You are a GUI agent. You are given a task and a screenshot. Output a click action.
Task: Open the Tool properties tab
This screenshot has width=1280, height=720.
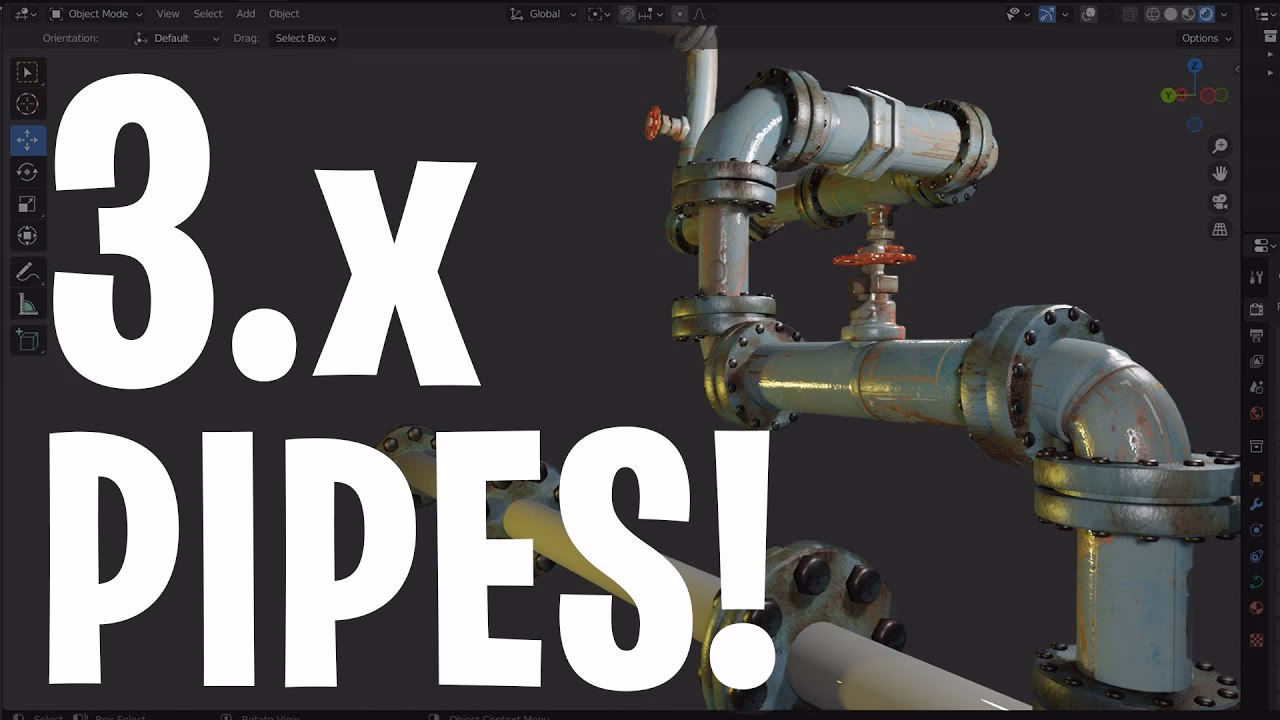1257,278
